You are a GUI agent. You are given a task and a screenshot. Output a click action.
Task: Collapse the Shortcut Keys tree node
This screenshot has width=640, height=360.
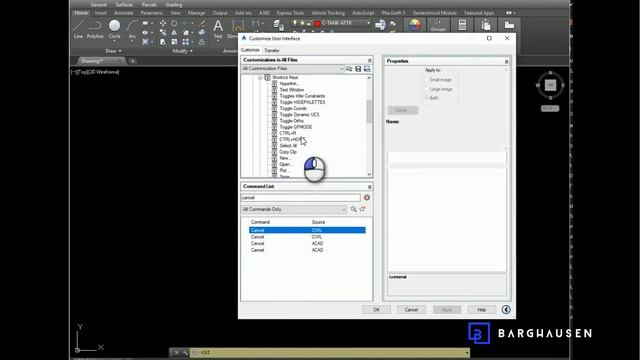click(260, 77)
